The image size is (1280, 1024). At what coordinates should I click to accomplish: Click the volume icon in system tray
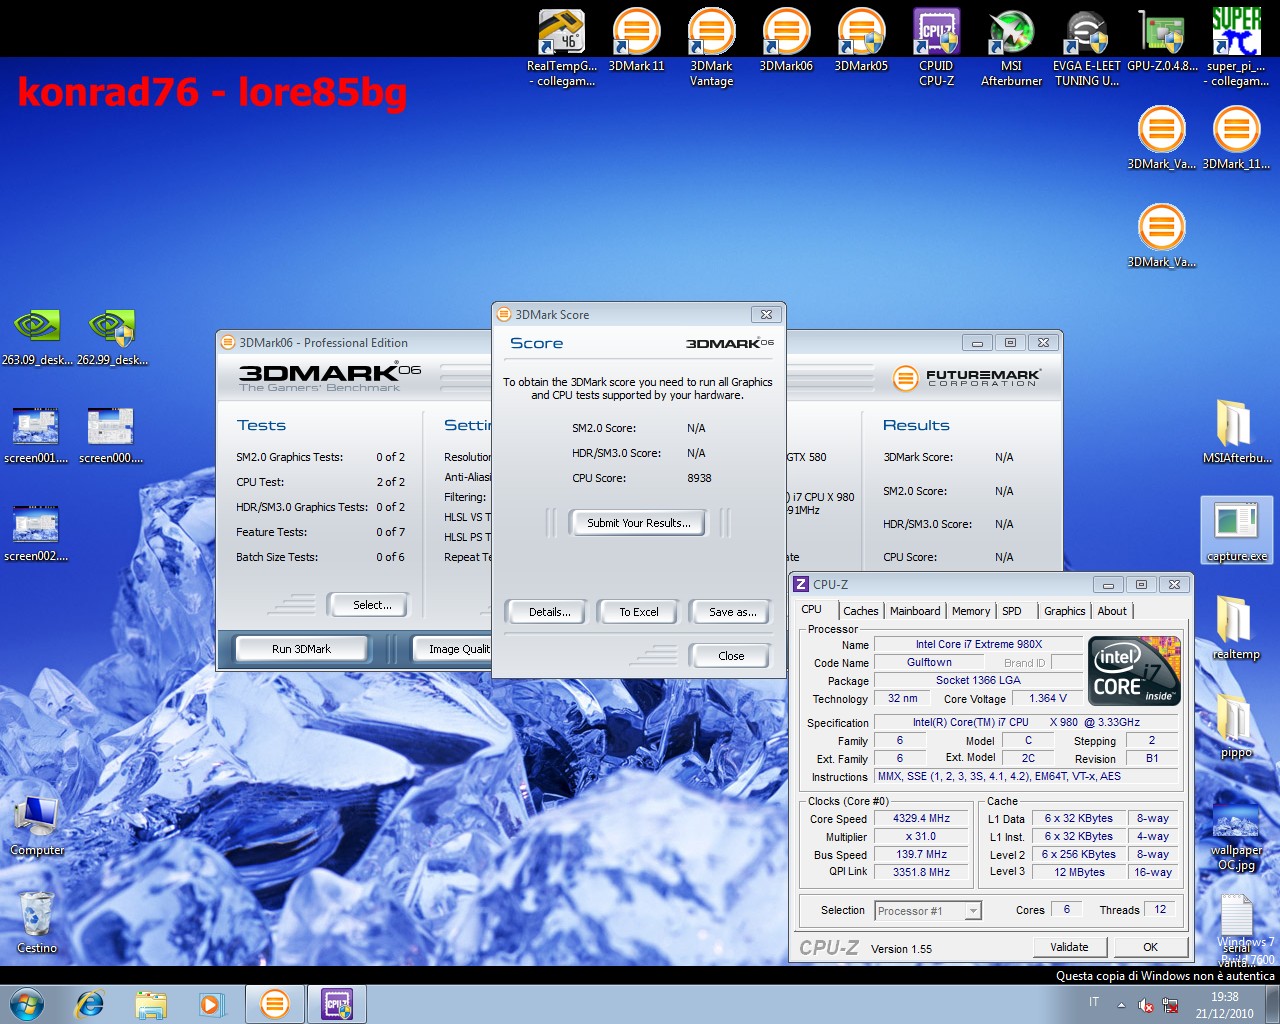point(1146,1005)
